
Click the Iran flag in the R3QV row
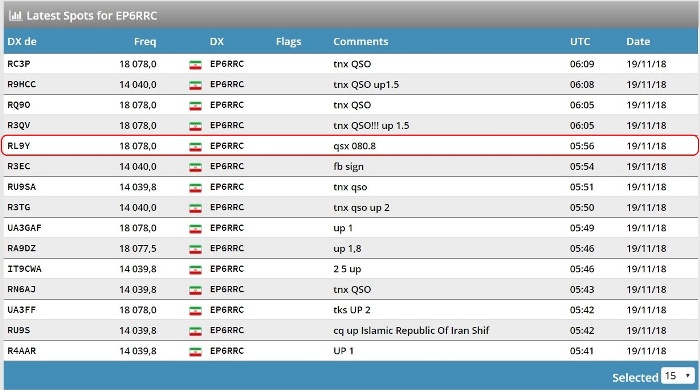[195, 126]
